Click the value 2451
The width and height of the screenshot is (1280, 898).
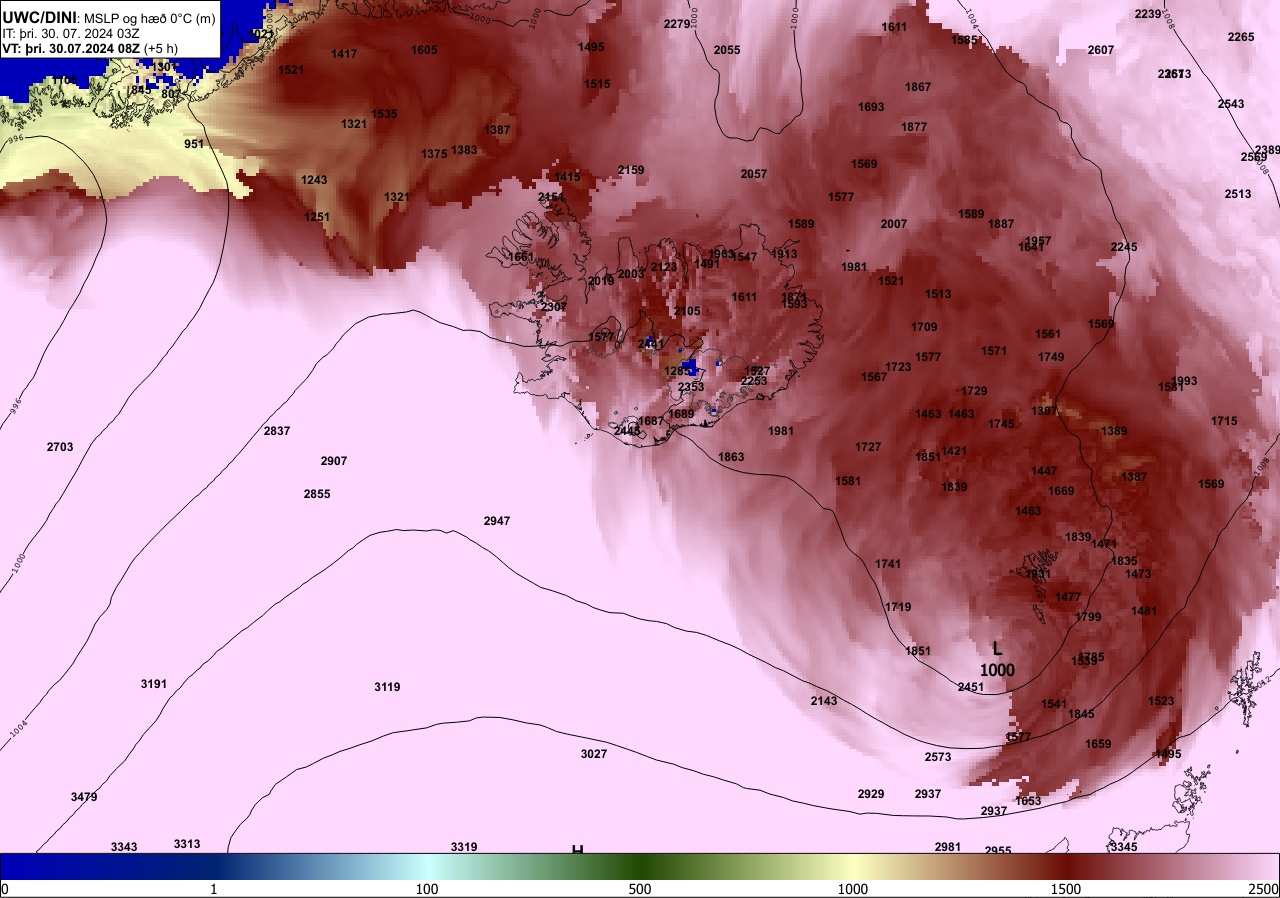coord(971,687)
